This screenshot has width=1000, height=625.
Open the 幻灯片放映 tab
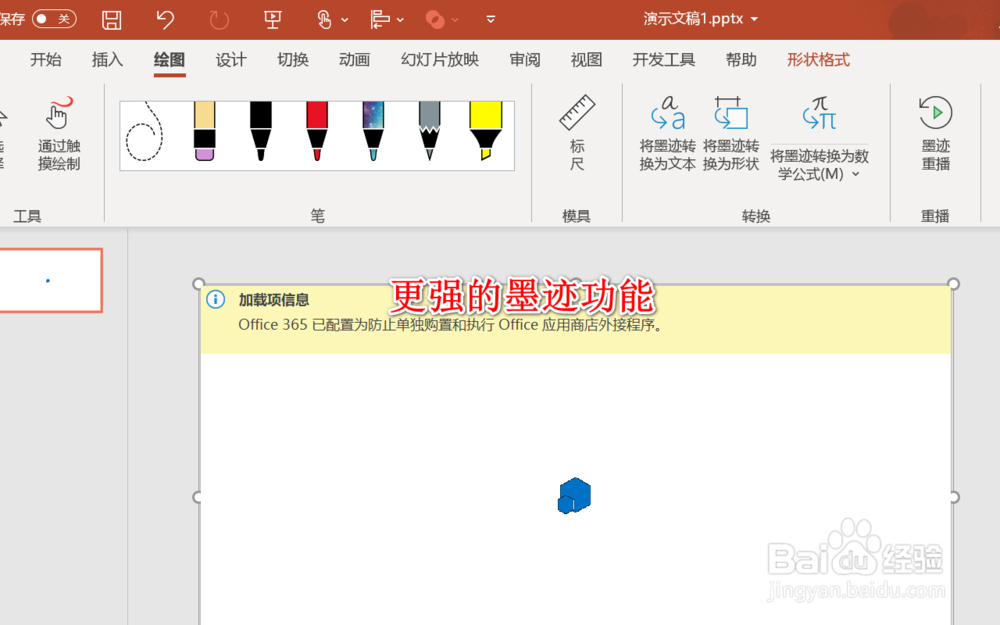click(439, 60)
